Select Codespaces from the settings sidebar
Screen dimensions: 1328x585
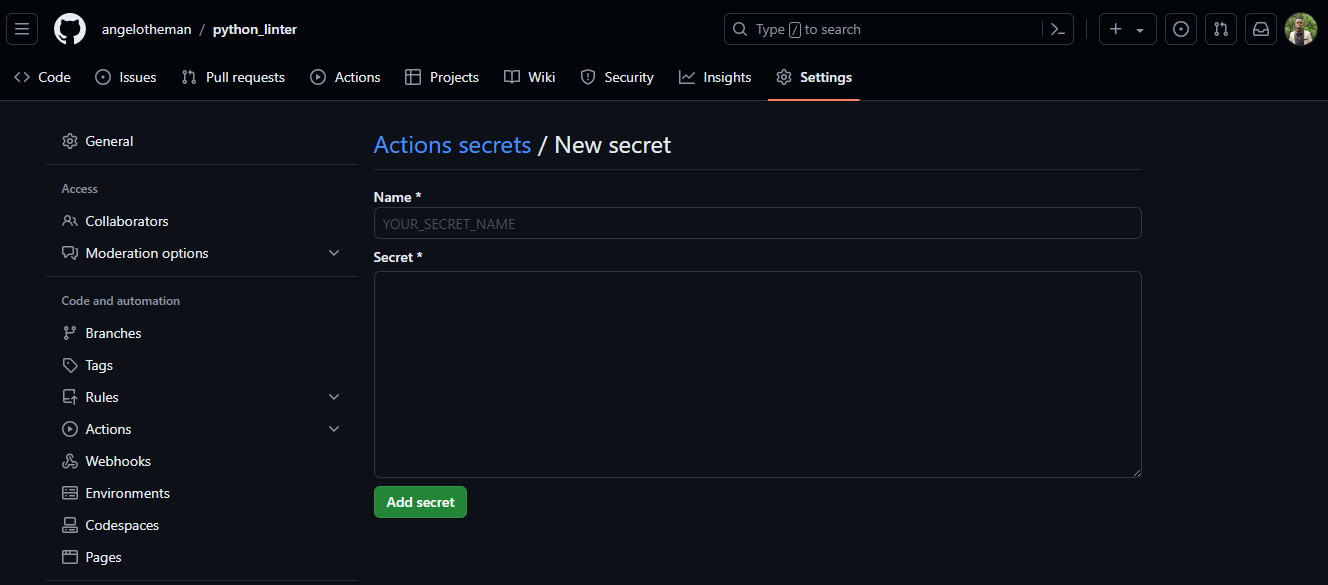coord(121,524)
